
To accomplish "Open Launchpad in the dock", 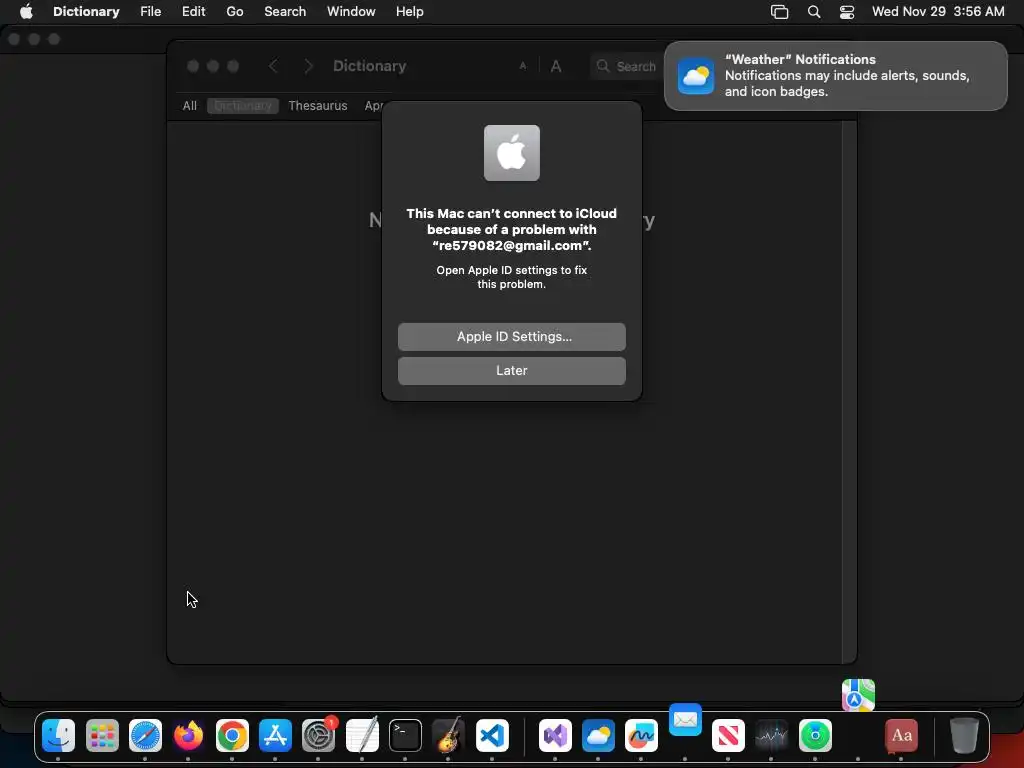I will pyautogui.click(x=102, y=735).
